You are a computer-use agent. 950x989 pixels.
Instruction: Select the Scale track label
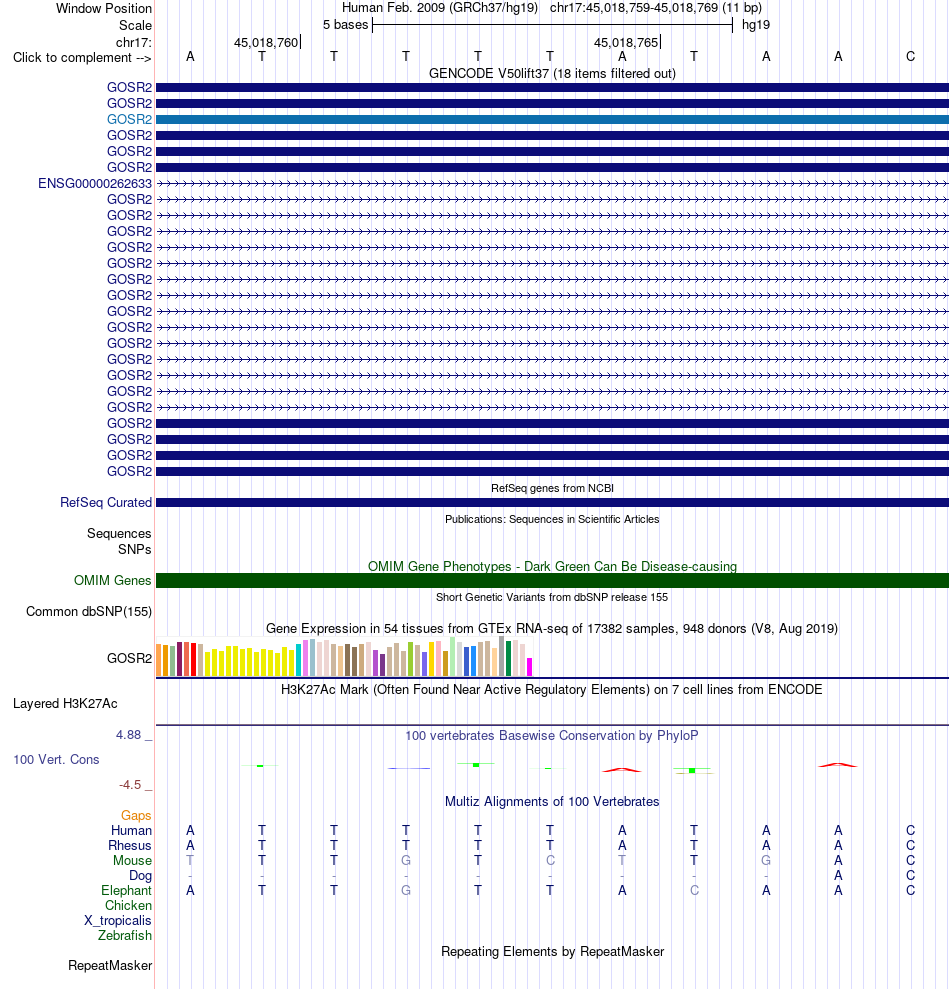[135, 25]
